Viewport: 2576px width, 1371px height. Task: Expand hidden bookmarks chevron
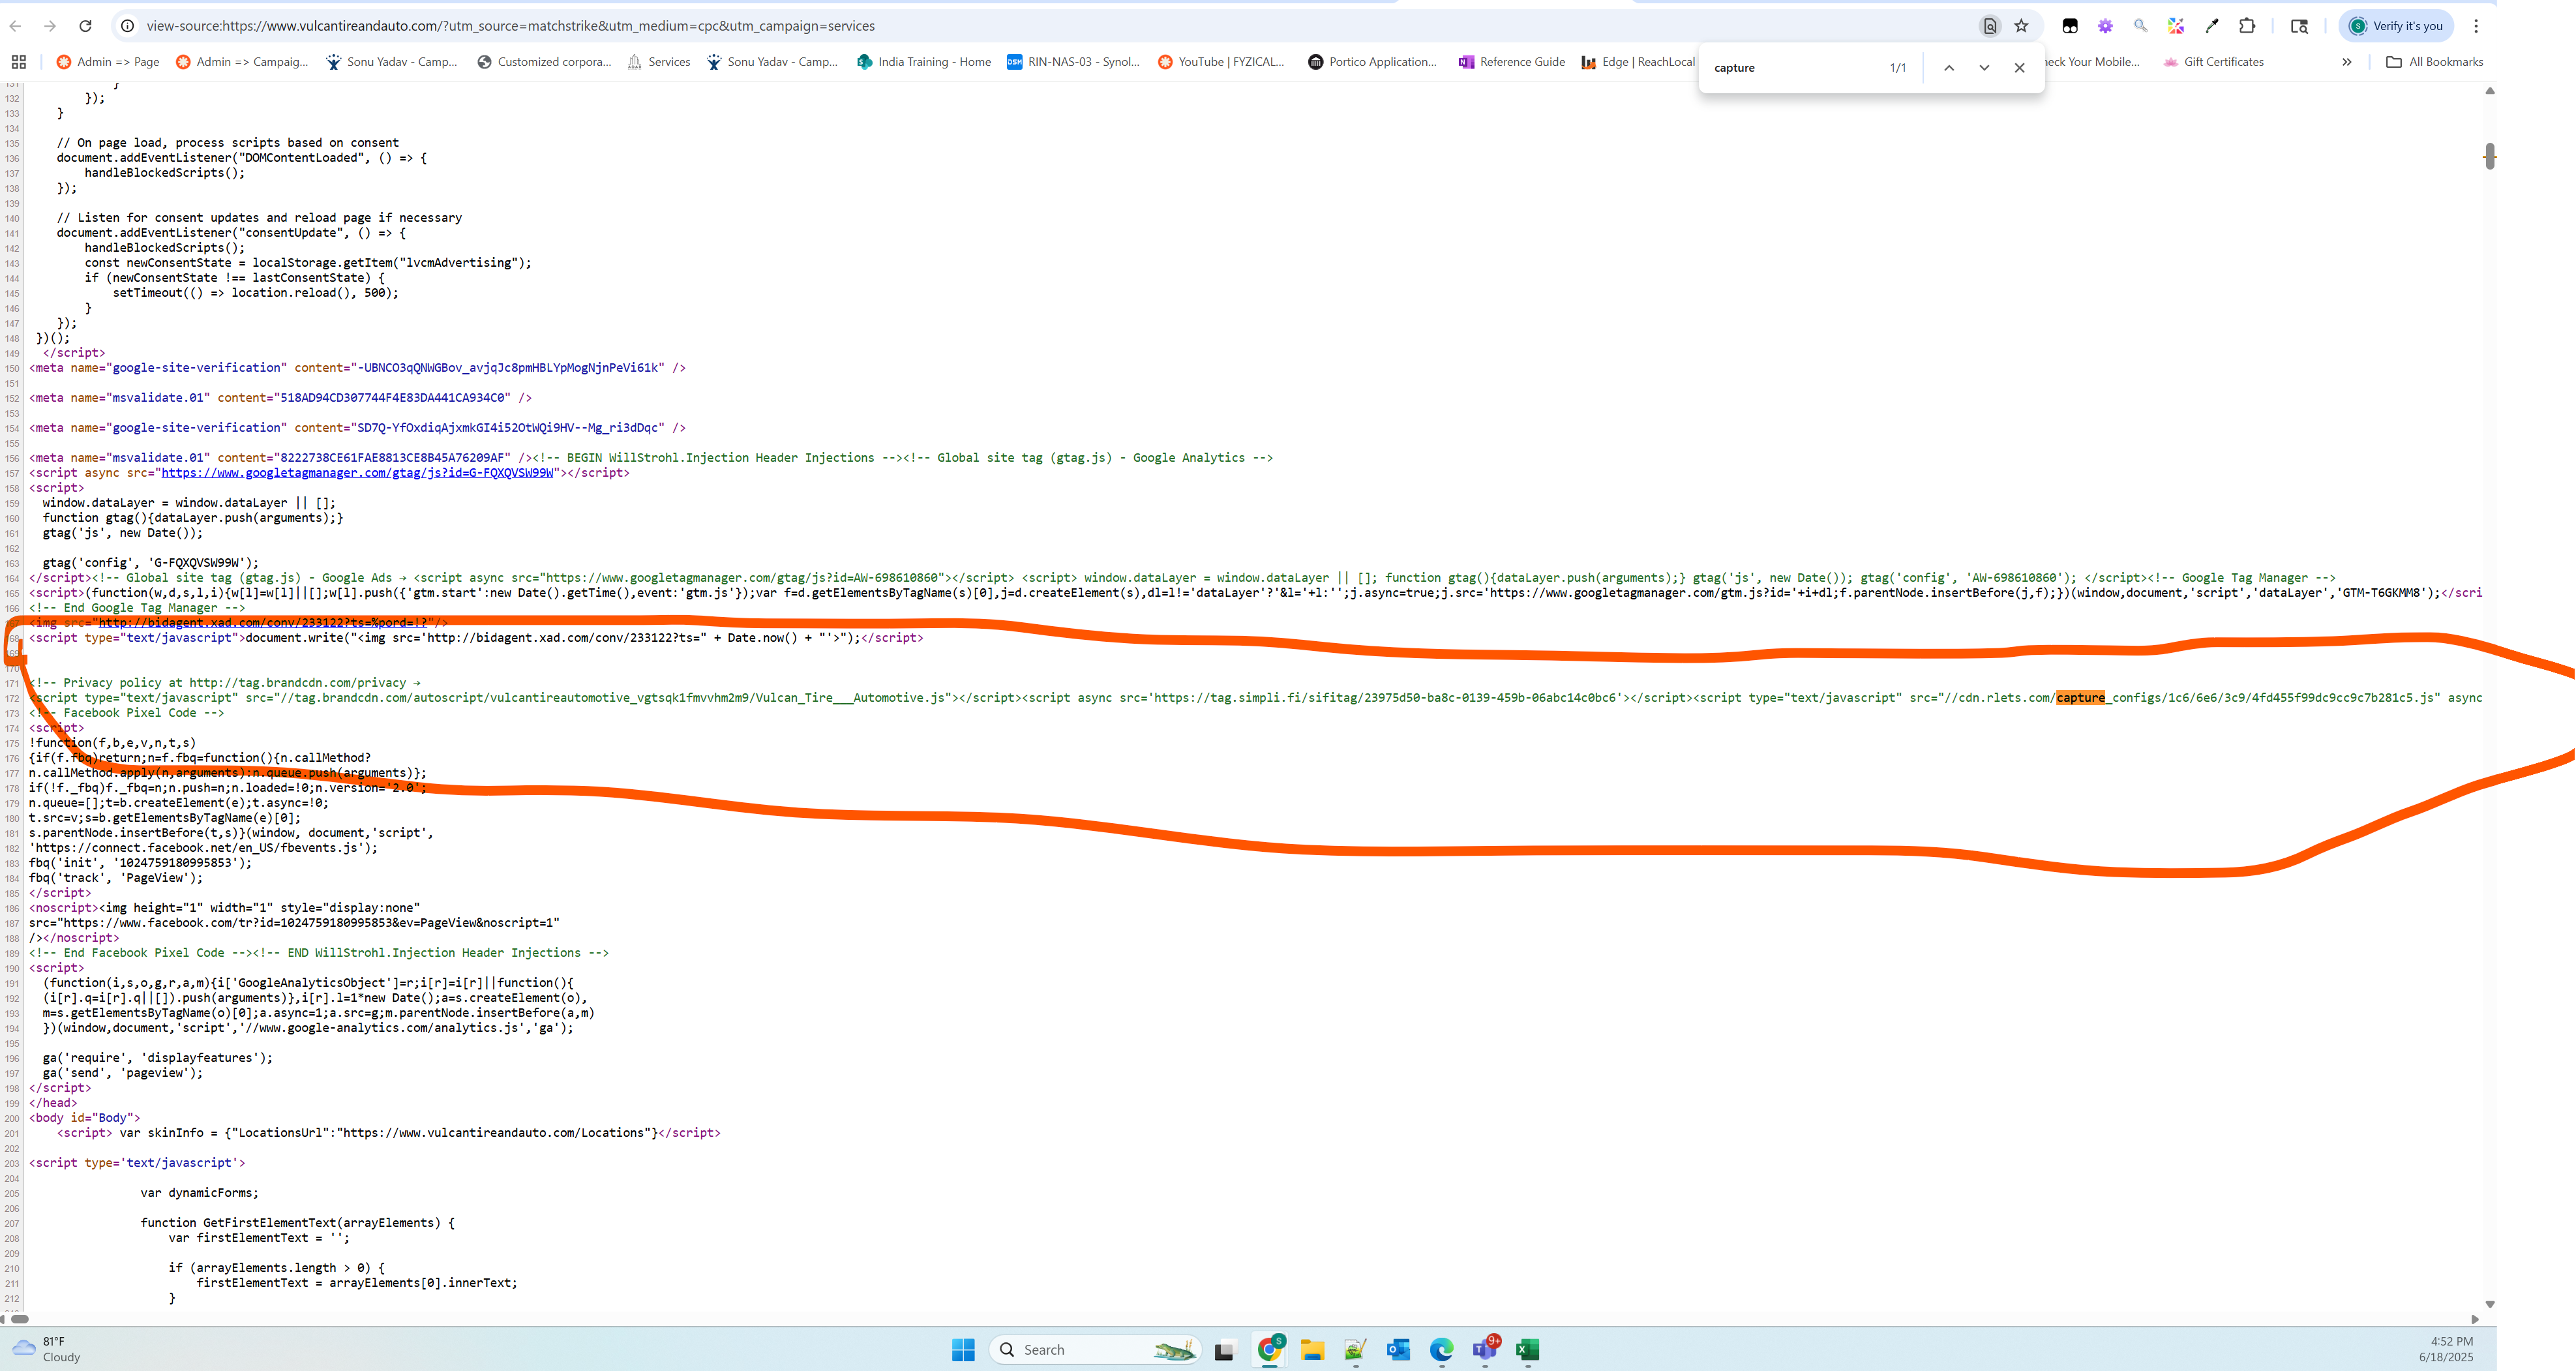point(2346,62)
